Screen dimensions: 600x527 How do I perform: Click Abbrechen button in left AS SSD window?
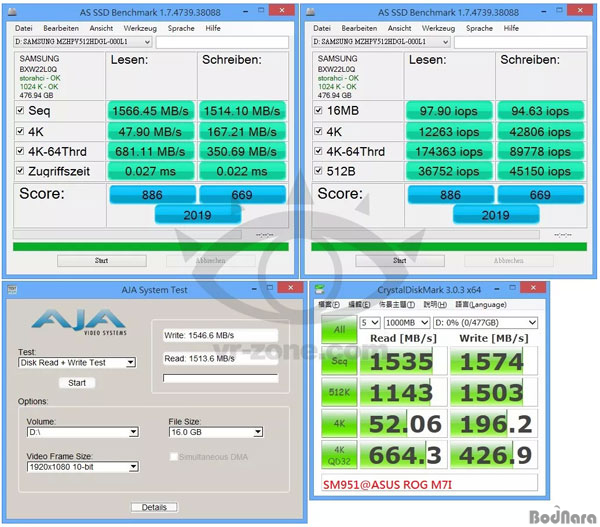pyautogui.click(x=211, y=261)
